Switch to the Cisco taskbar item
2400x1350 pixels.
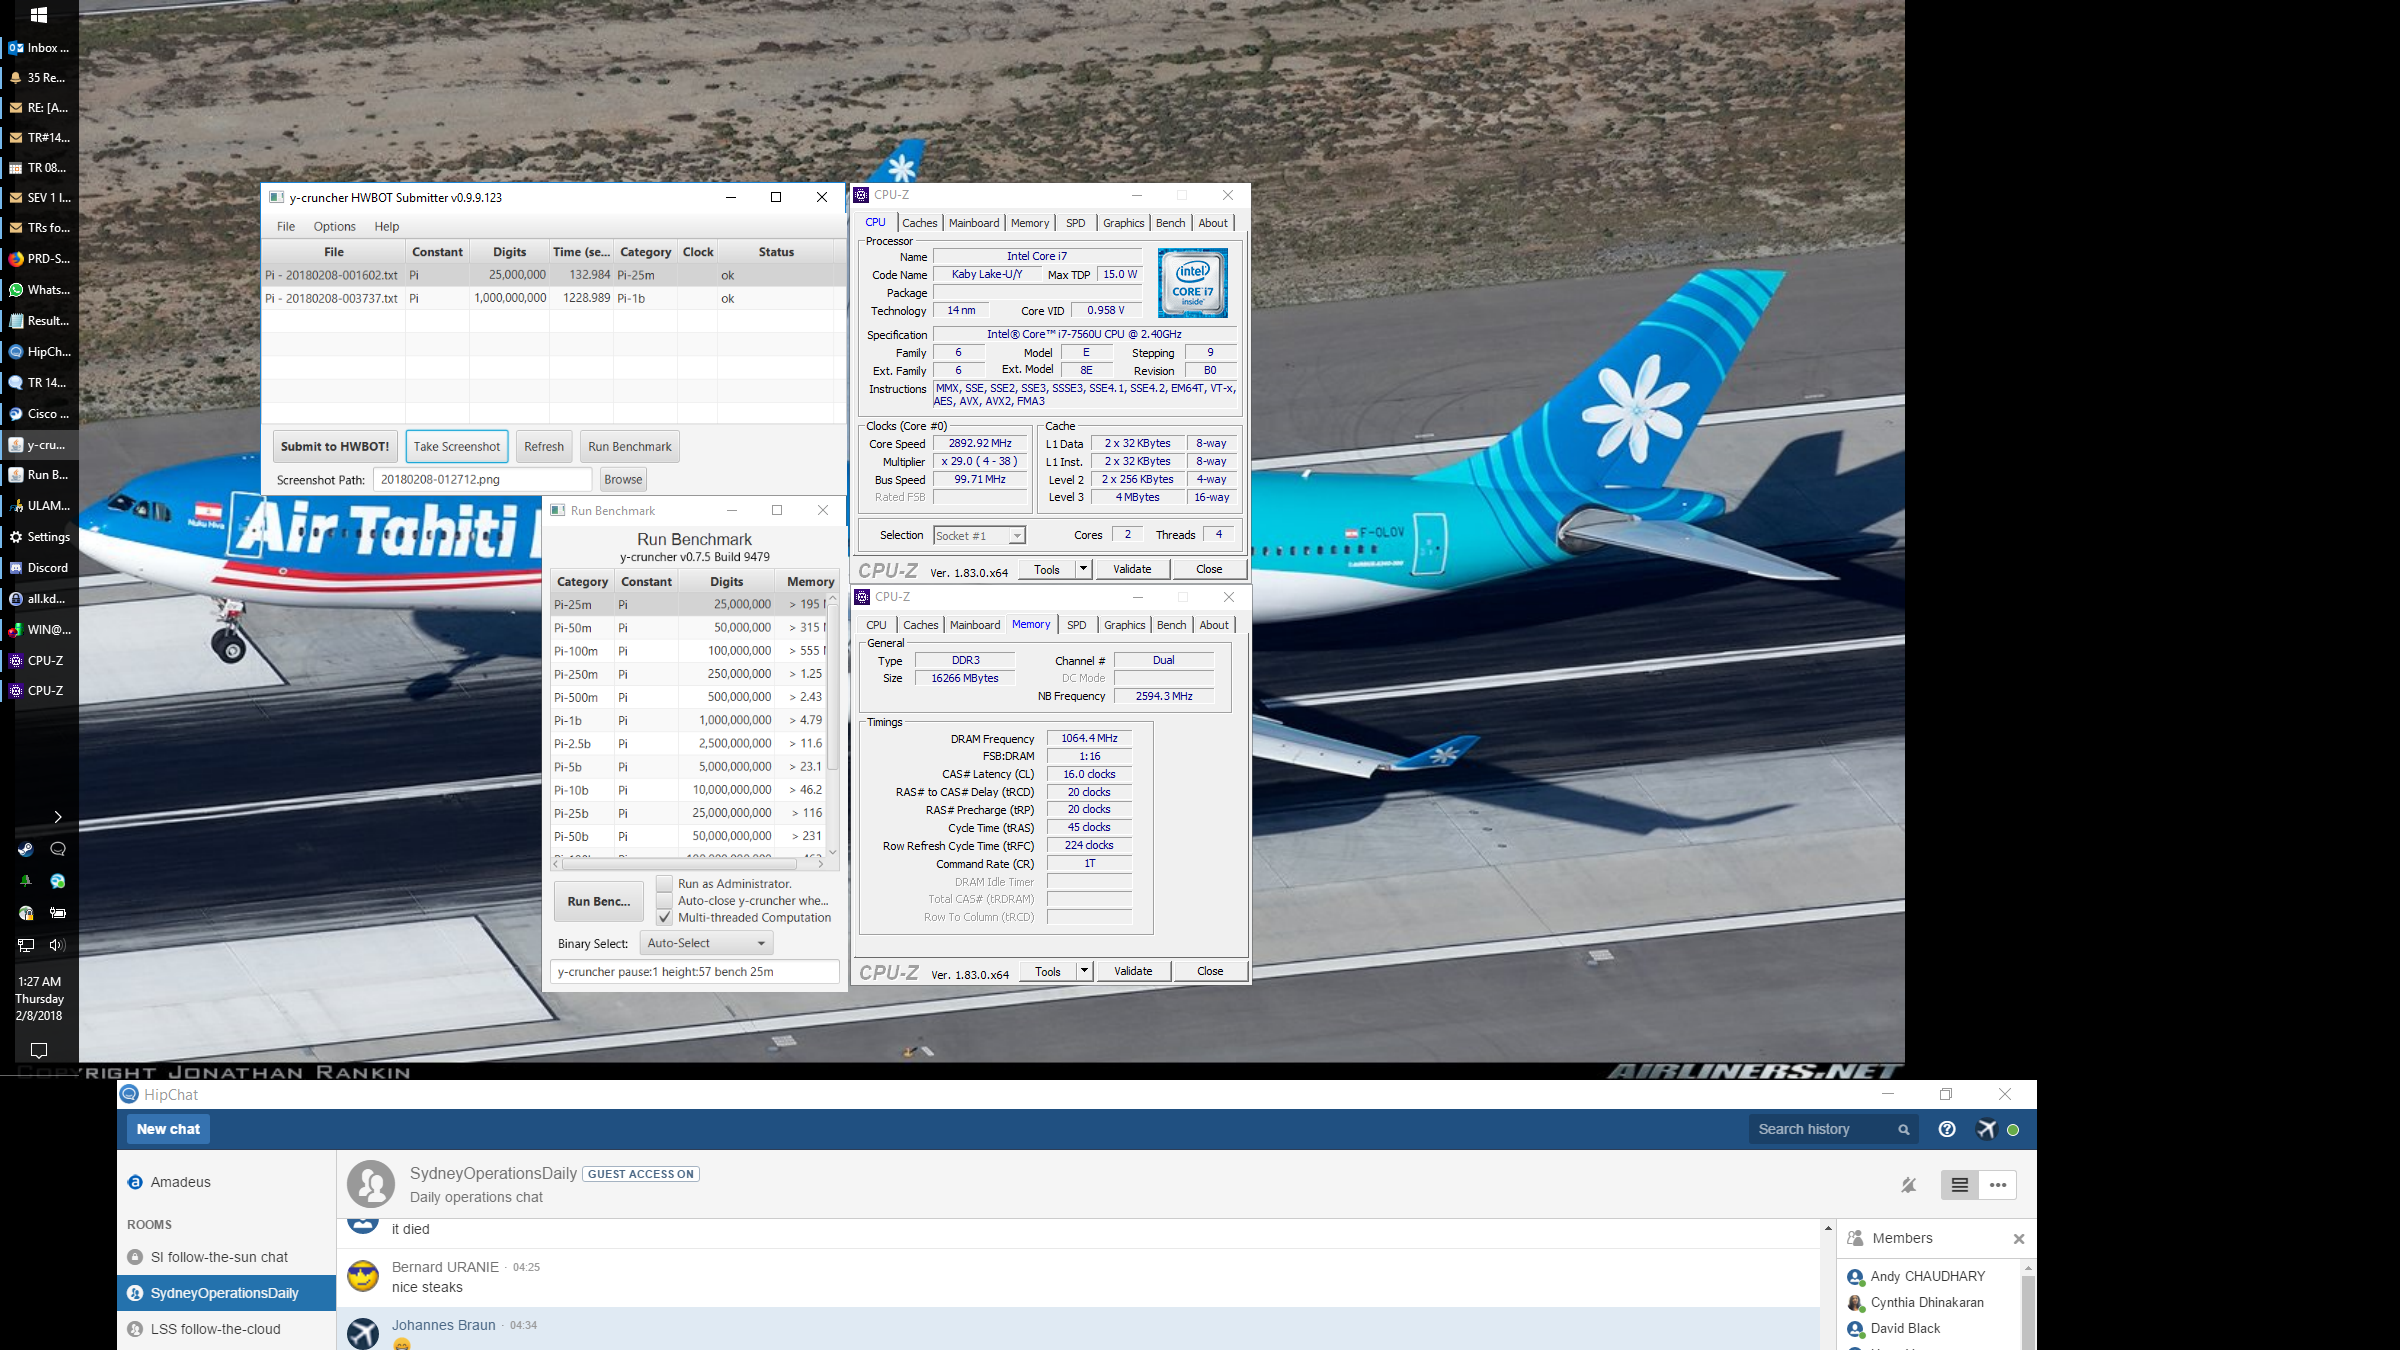tap(39, 414)
